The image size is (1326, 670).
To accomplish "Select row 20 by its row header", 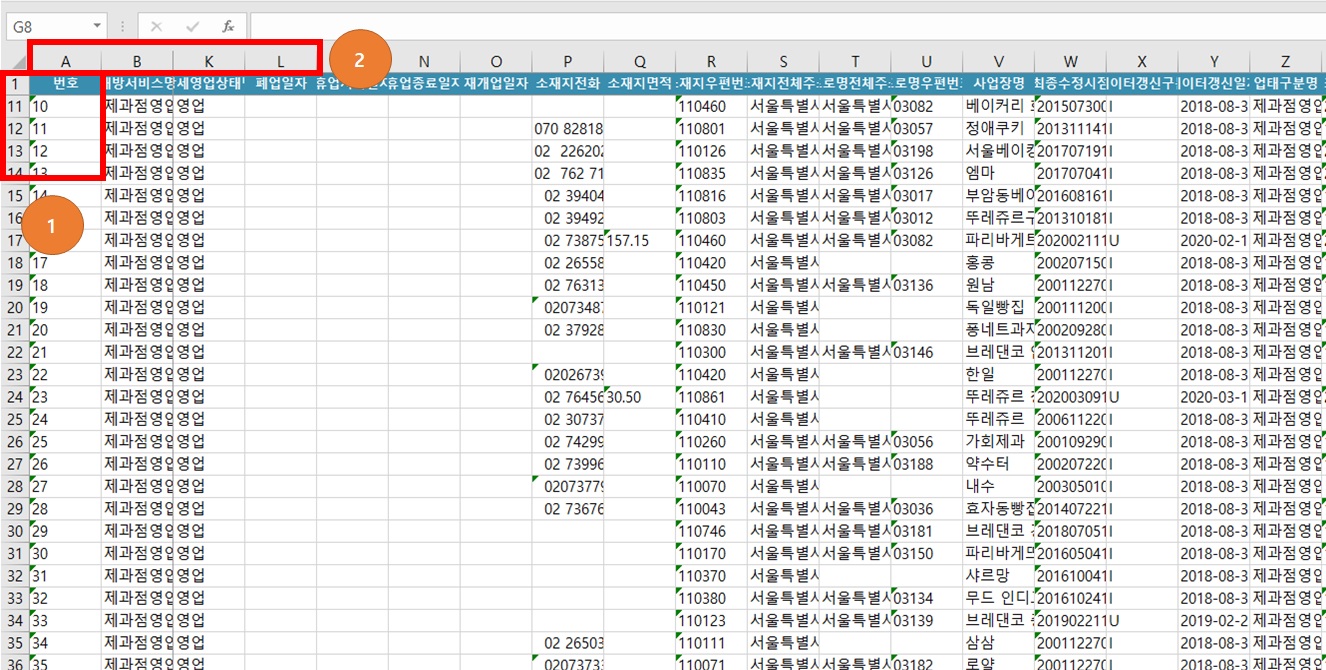I will (15, 307).
